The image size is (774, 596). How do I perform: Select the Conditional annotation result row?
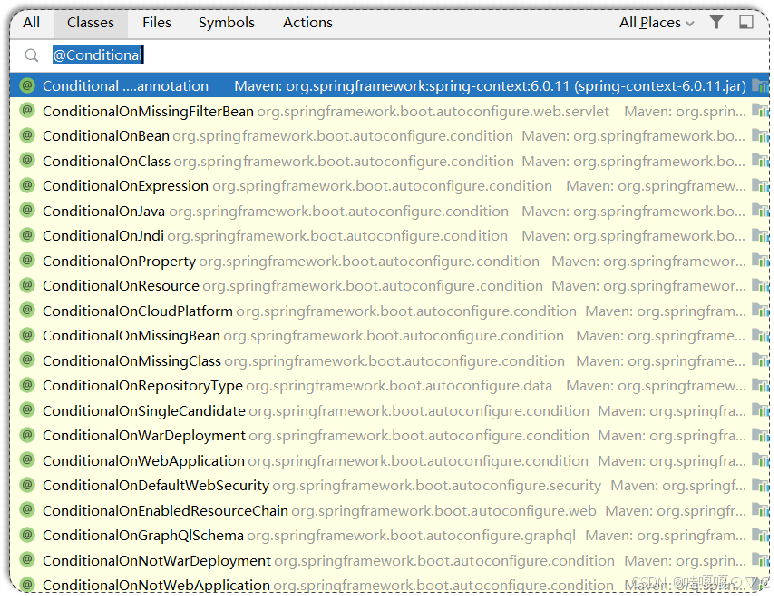click(389, 86)
